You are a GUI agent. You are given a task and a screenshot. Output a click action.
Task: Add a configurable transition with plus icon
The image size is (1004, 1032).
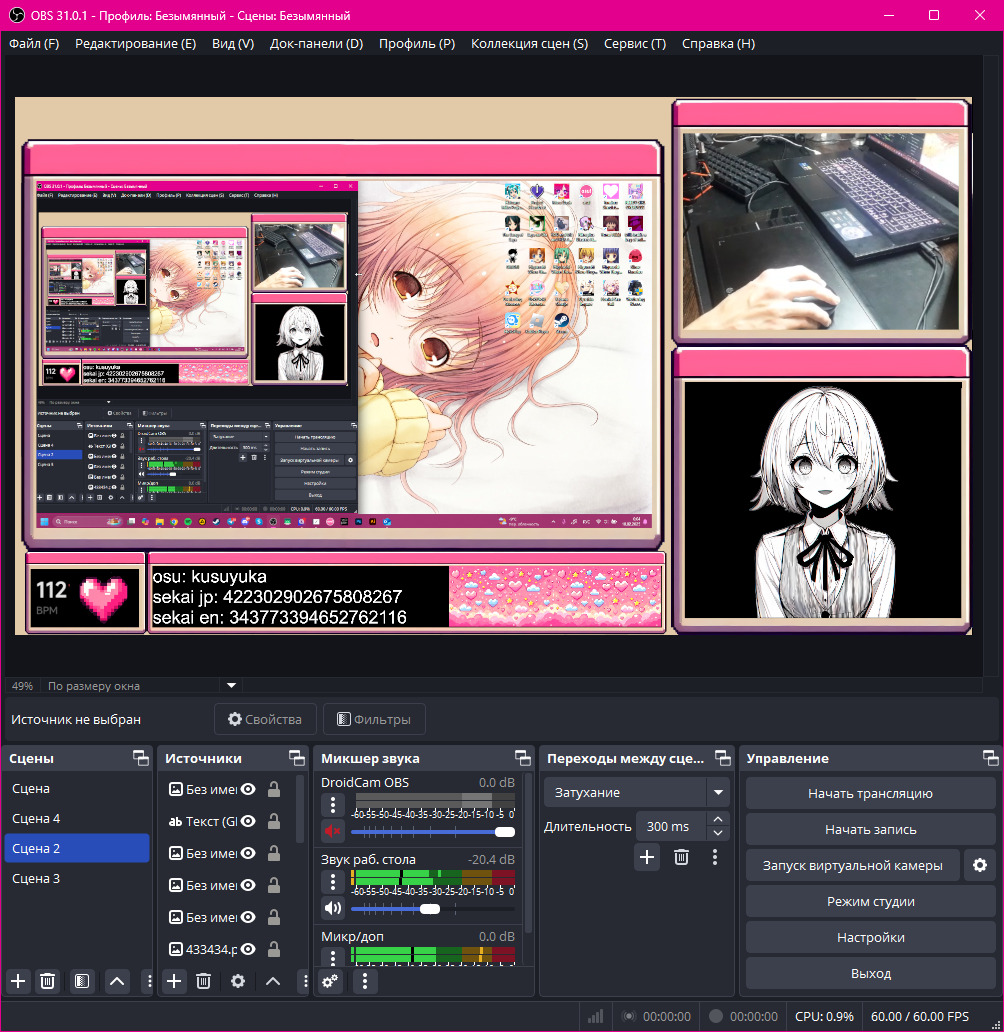click(x=647, y=857)
